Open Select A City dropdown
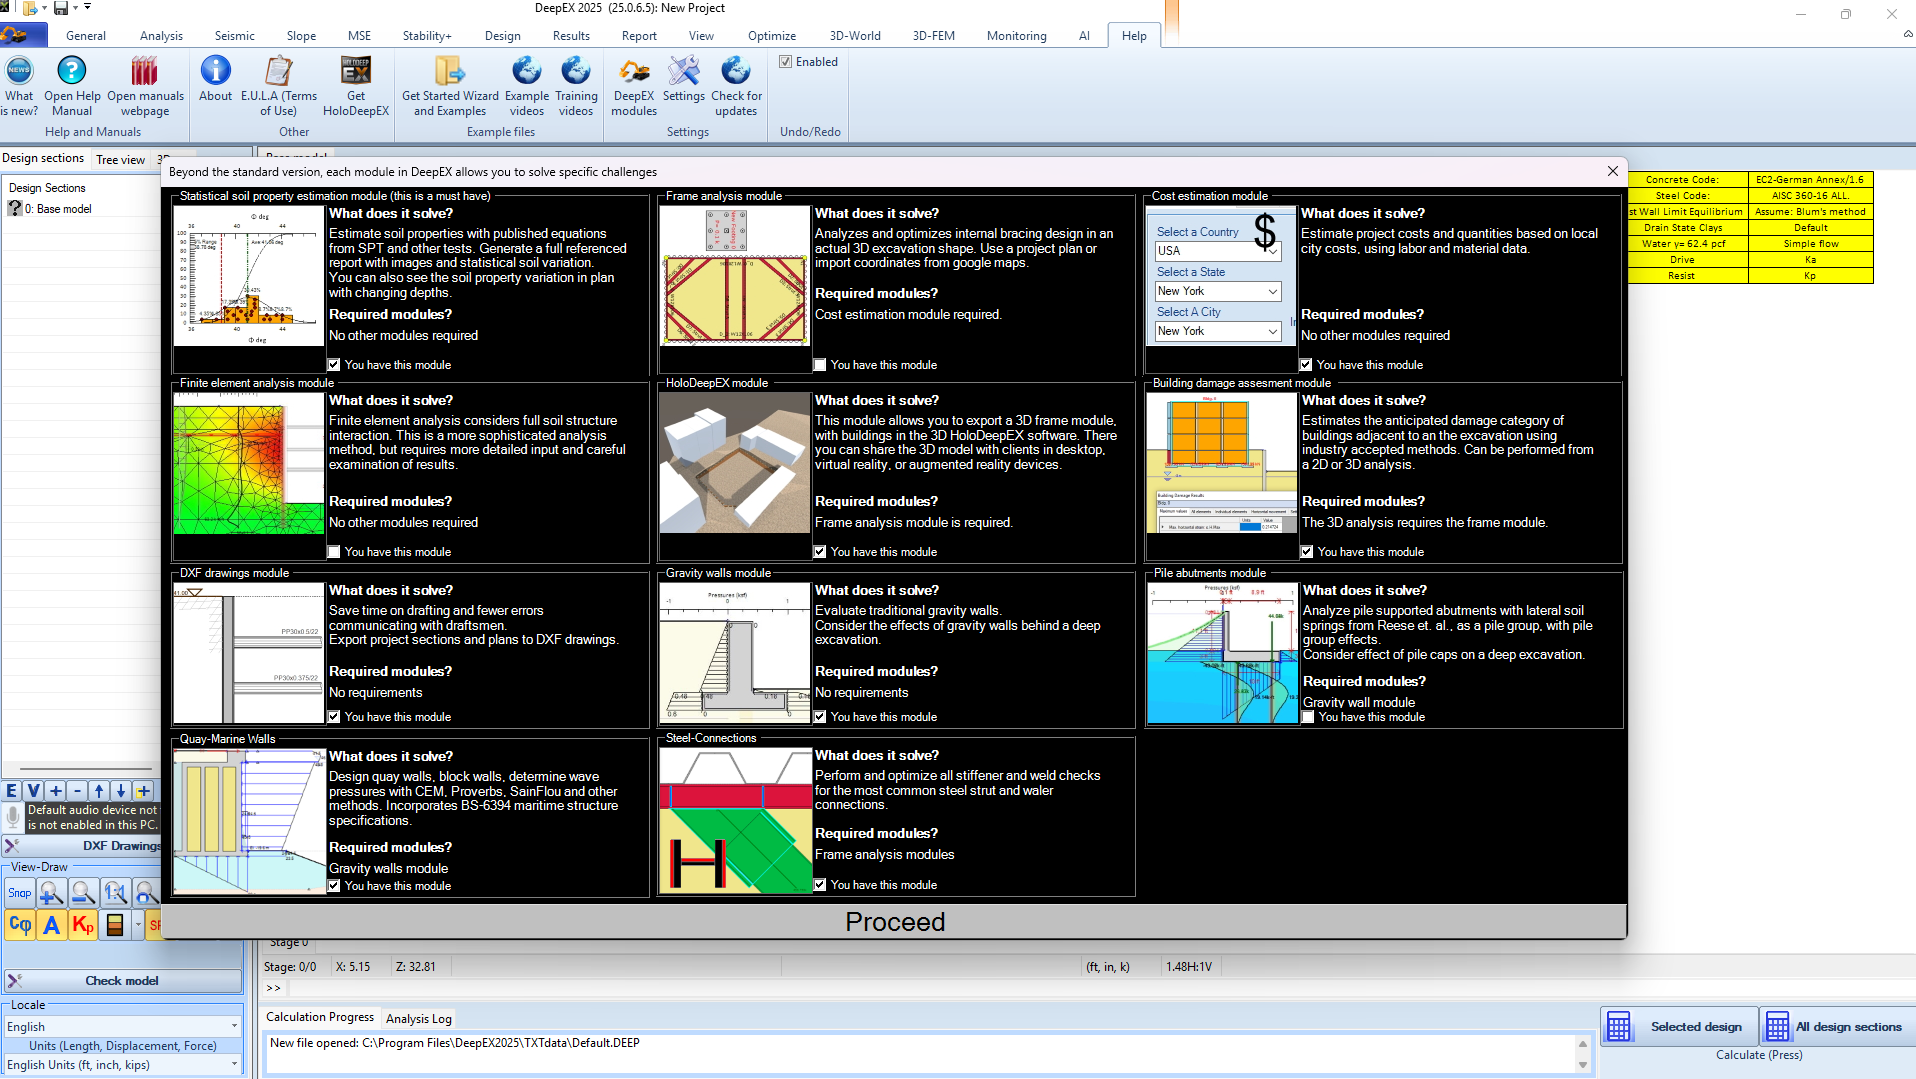 coord(1218,331)
